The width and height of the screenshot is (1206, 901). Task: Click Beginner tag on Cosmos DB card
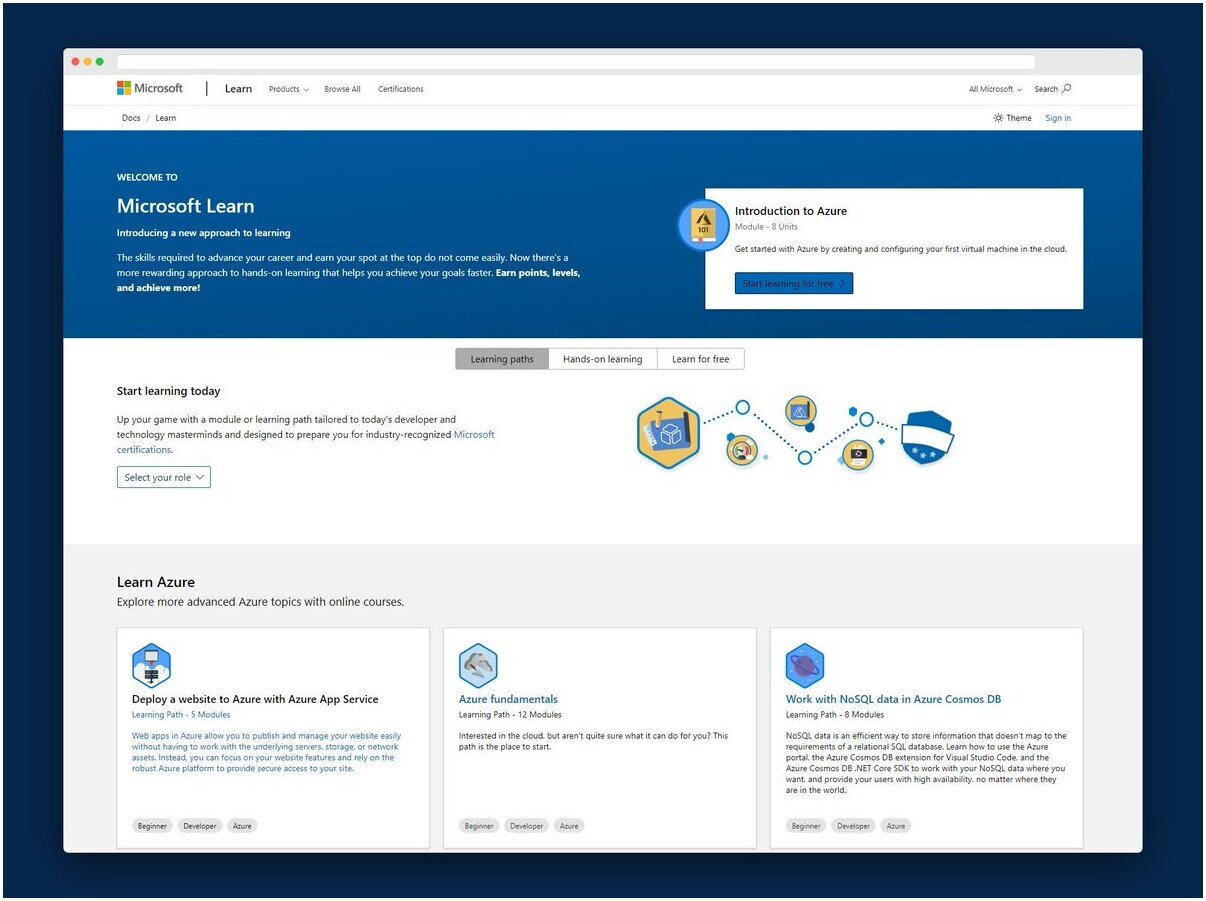(806, 826)
